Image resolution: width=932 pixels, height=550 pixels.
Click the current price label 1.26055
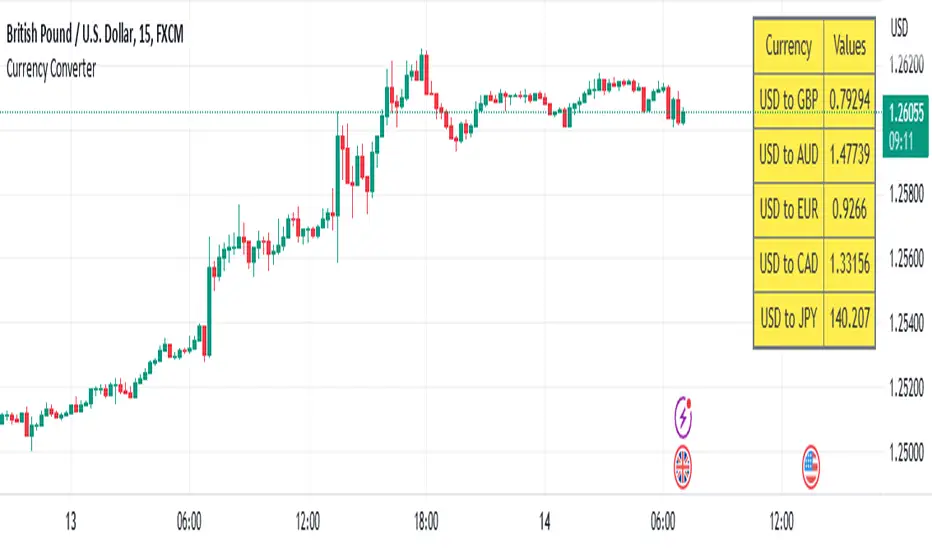pyautogui.click(x=908, y=112)
